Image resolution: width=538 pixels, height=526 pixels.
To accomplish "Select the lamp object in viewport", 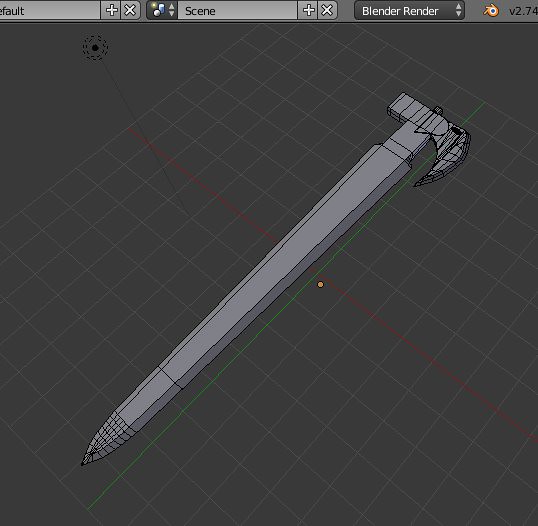I will click(95, 48).
